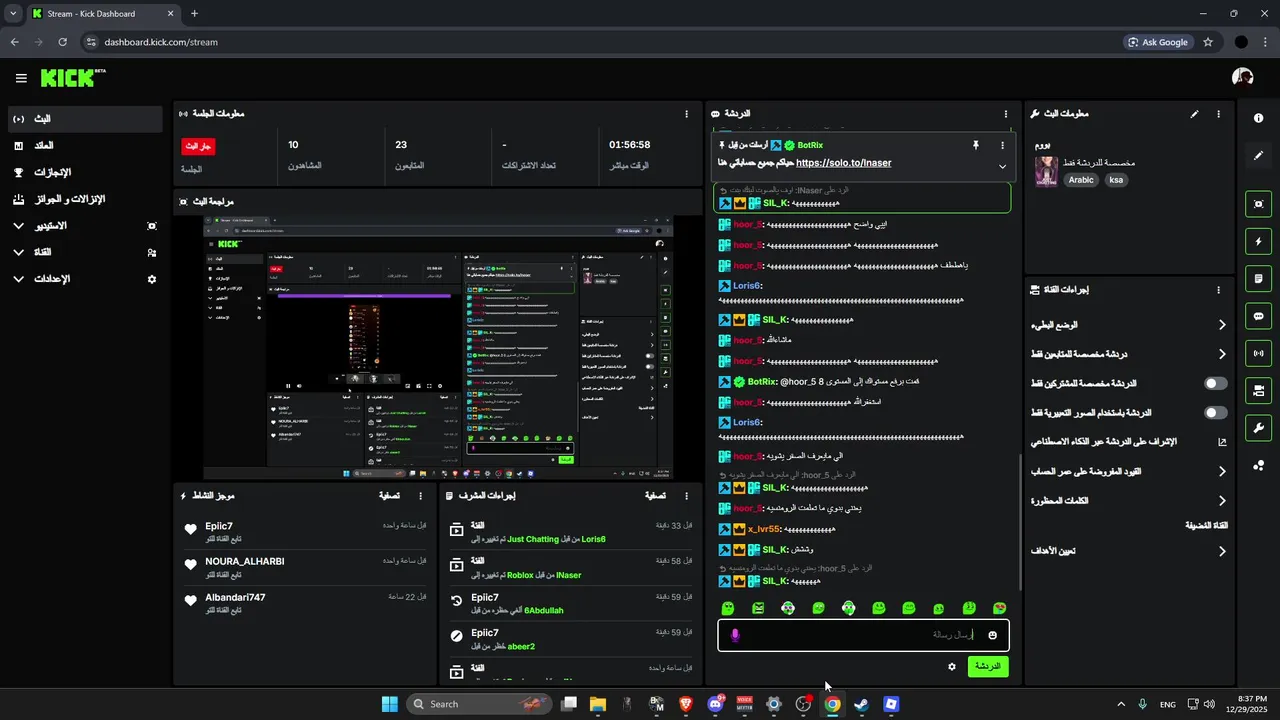The image size is (1280, 720).
Task: Open Steam from the Windows taskbar
Action: [861, 704]
